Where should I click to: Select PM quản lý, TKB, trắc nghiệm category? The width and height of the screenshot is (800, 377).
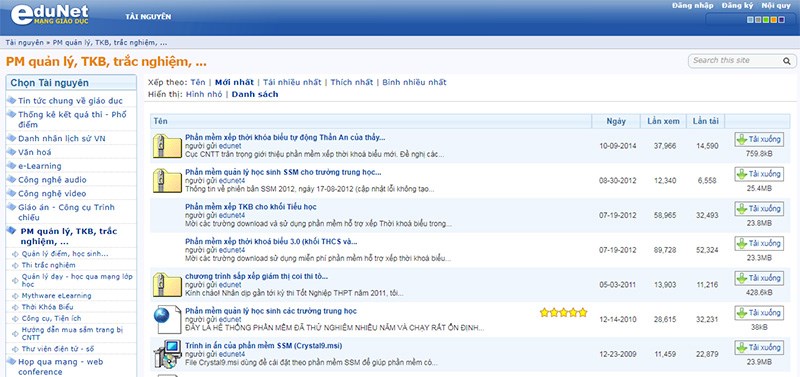pos(69,236)
